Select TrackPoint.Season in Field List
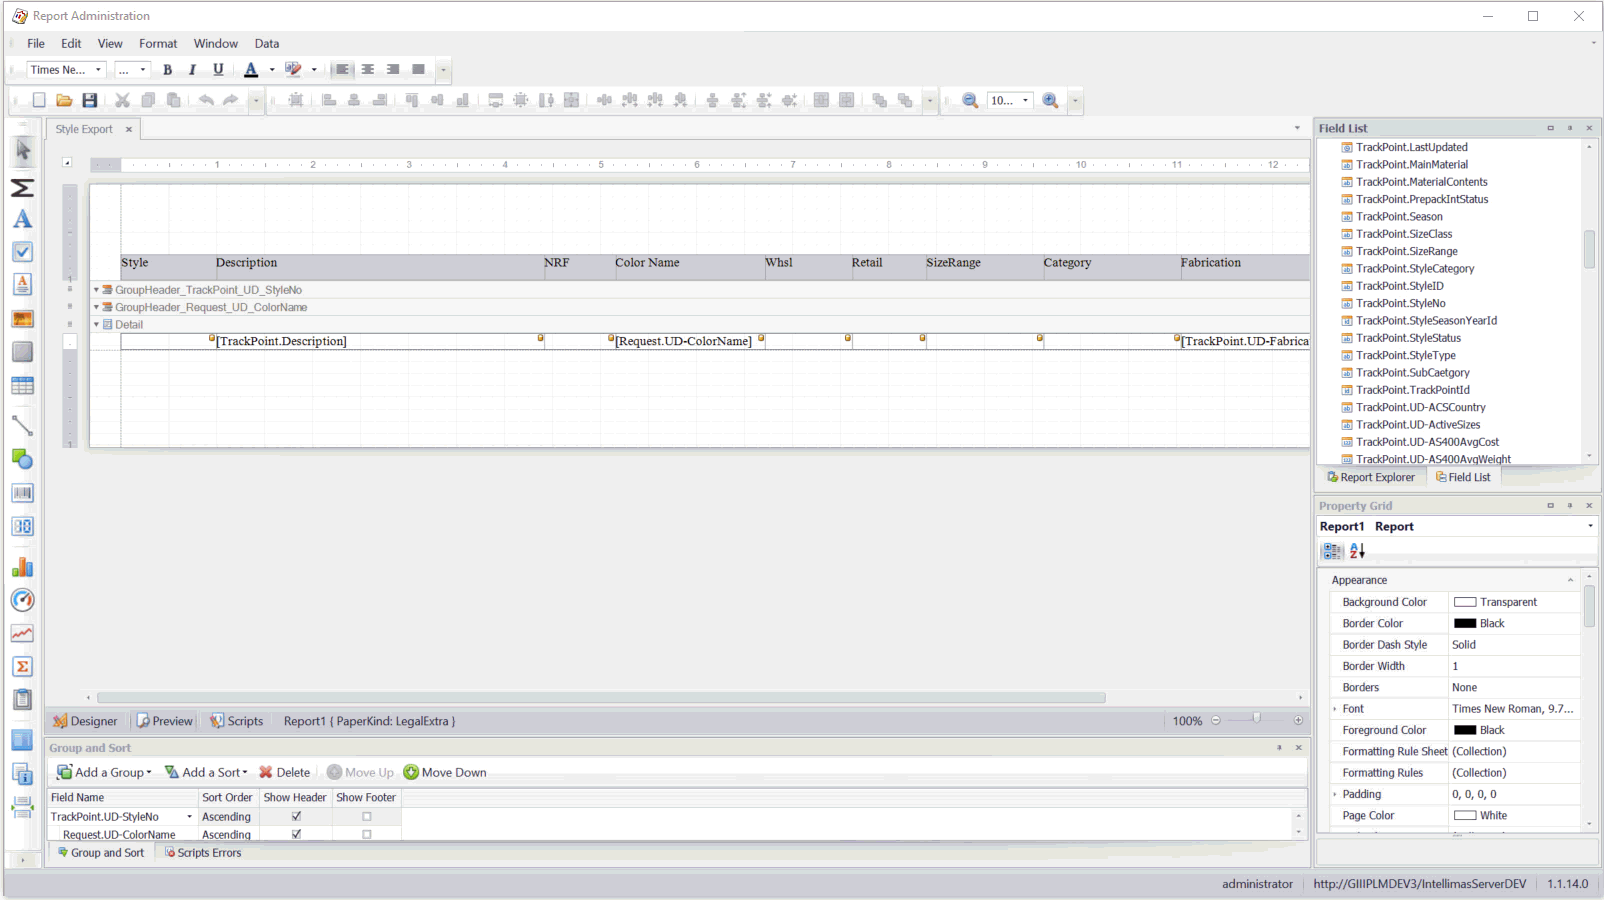1604x900 pixels. point(1399,217)
